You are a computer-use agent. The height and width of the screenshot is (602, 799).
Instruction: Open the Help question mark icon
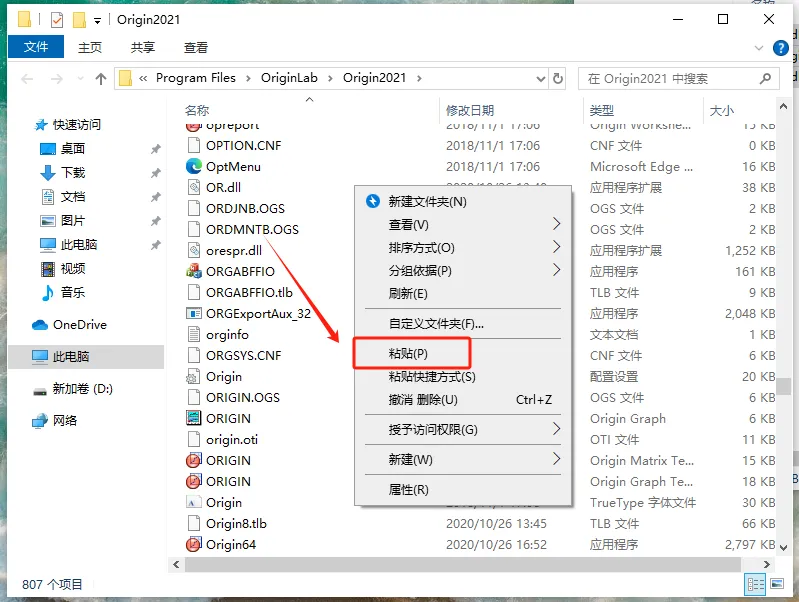coord(780,48)
